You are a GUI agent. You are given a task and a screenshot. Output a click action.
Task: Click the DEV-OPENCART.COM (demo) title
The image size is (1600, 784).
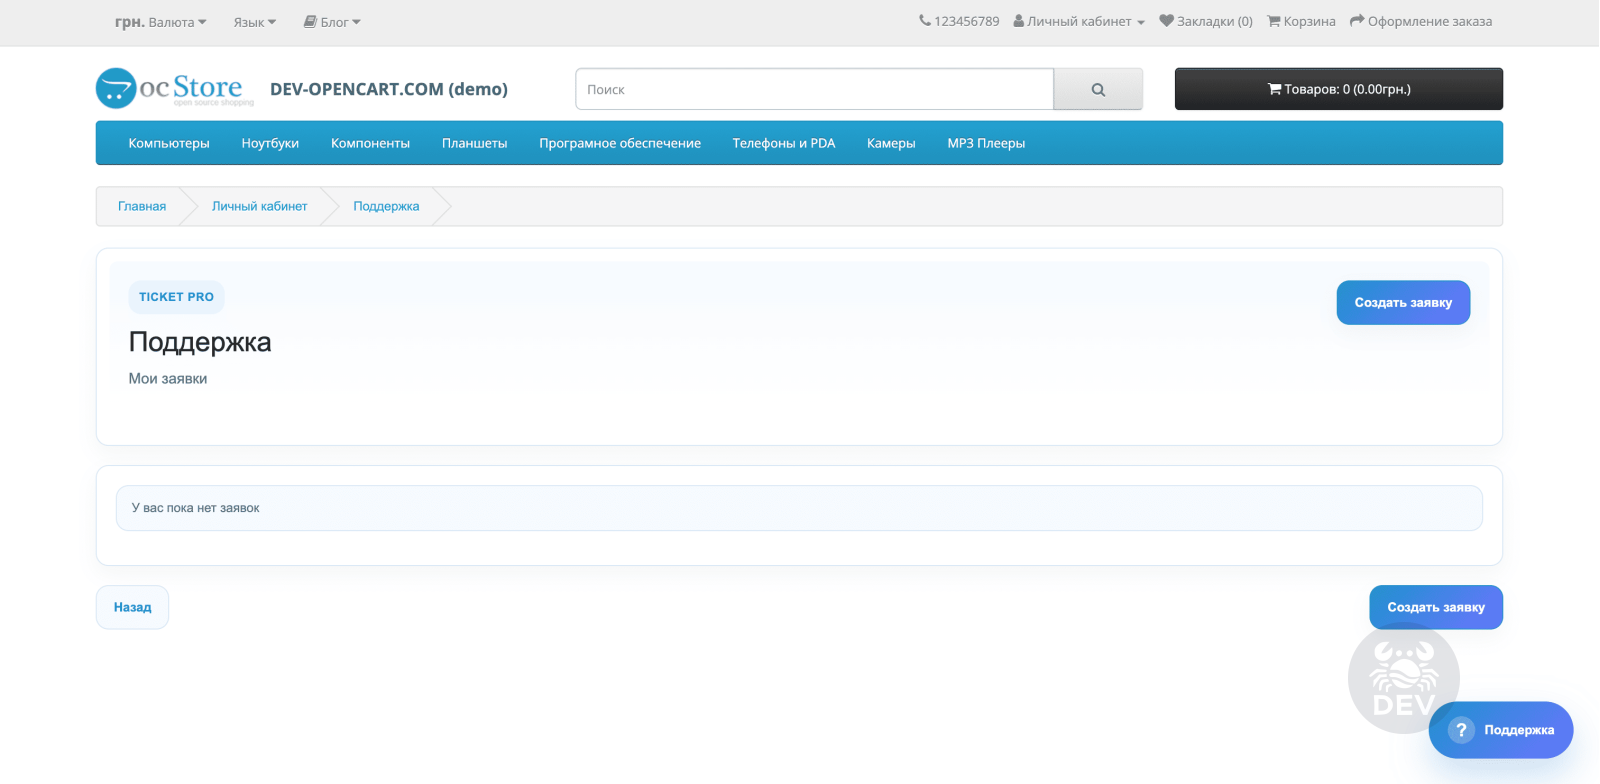389,89
